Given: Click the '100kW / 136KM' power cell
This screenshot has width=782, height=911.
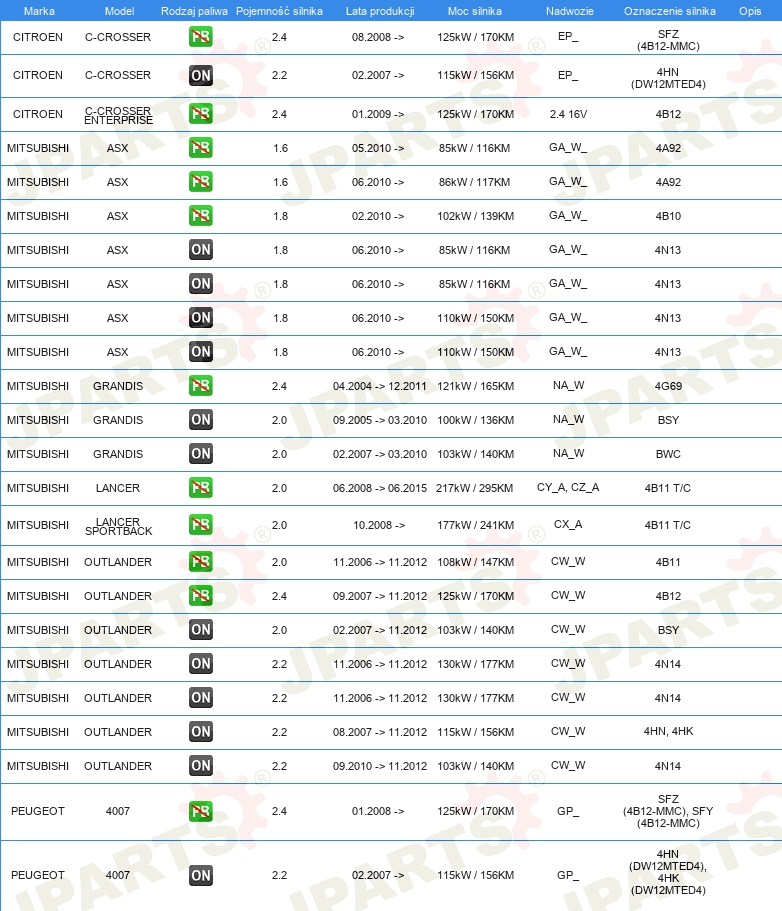Looking at the screenshot, I should (x=475, y=420).
